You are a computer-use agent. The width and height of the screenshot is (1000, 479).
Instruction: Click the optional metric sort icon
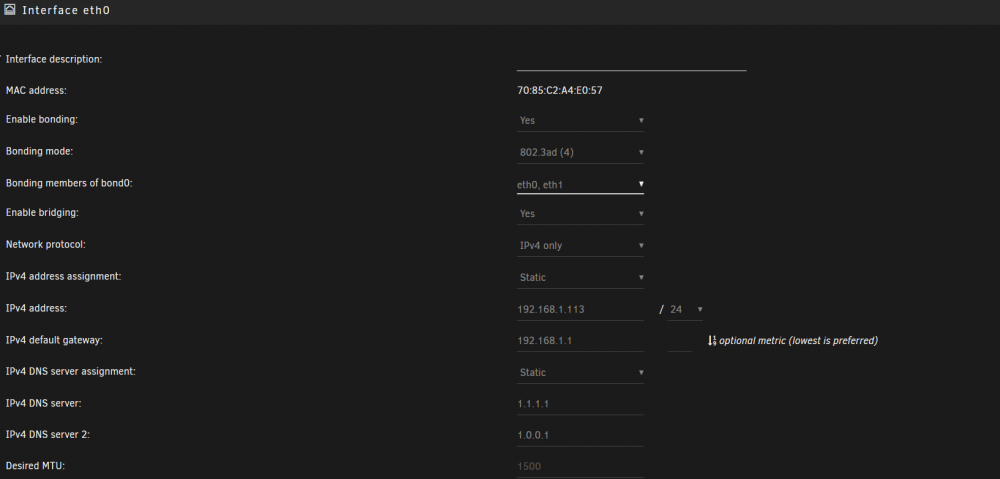click(x=712, y=341)
